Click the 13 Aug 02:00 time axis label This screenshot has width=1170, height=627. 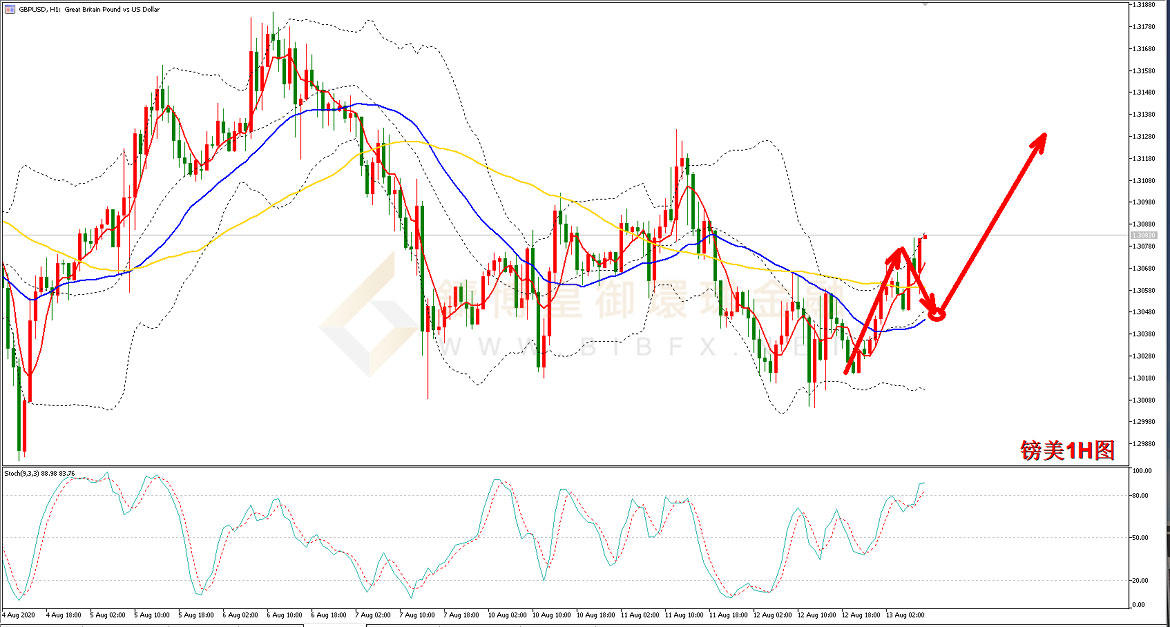905,615
